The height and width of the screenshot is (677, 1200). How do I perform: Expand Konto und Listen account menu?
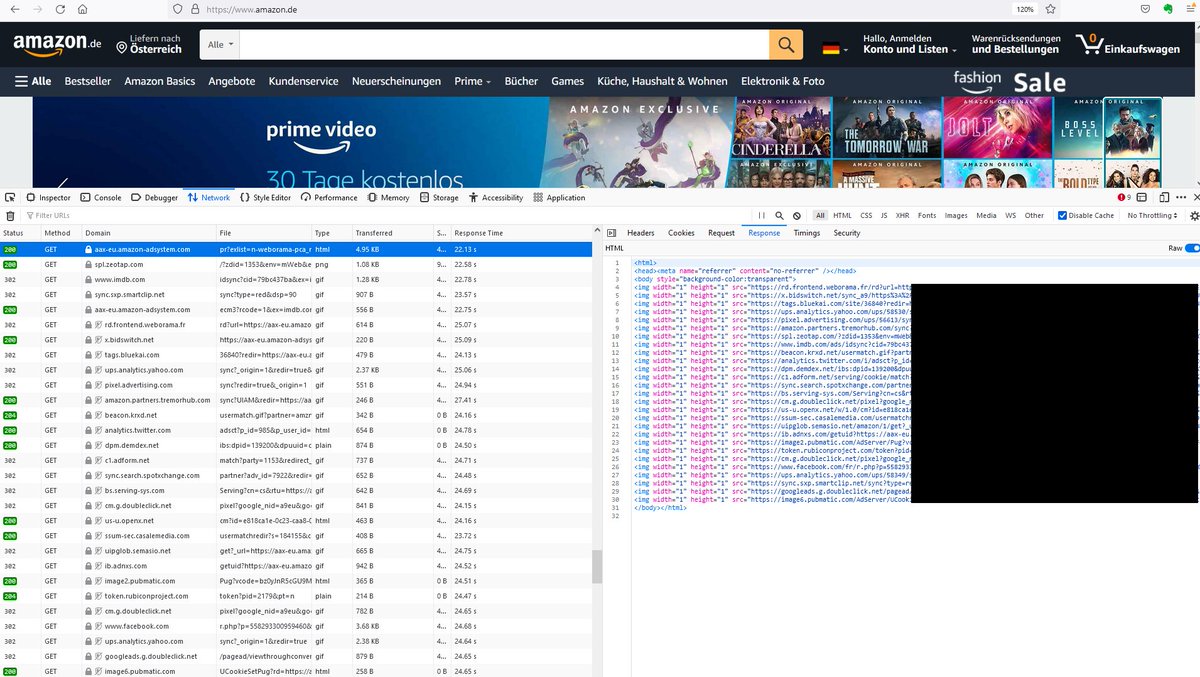coord(910,44)
